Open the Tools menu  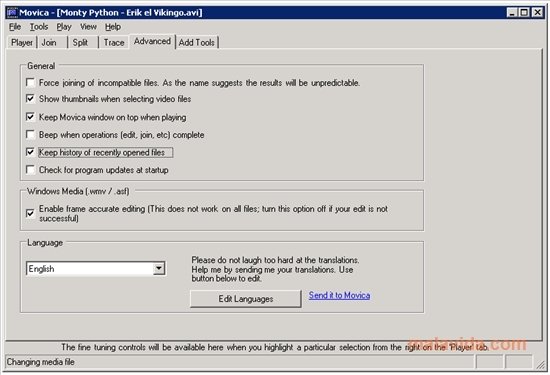(x=39, y=27)
